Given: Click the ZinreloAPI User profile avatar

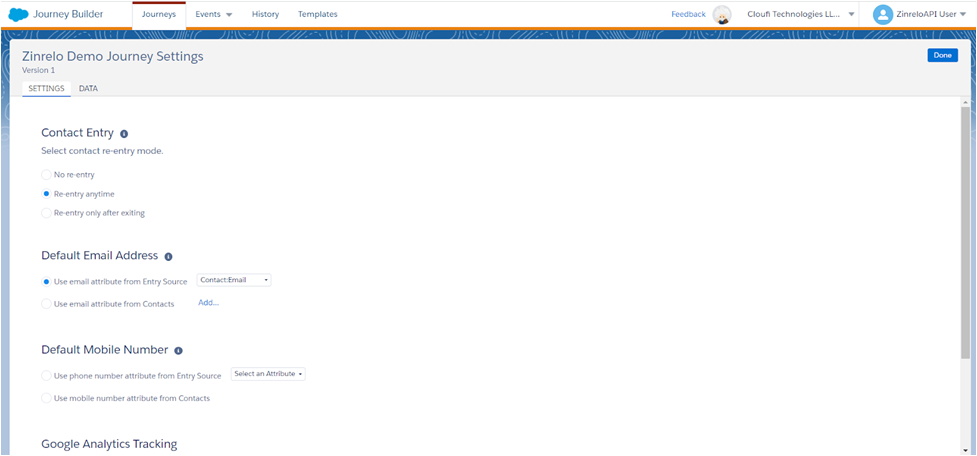Looking at the screenshot, I should tap(883, 14).
